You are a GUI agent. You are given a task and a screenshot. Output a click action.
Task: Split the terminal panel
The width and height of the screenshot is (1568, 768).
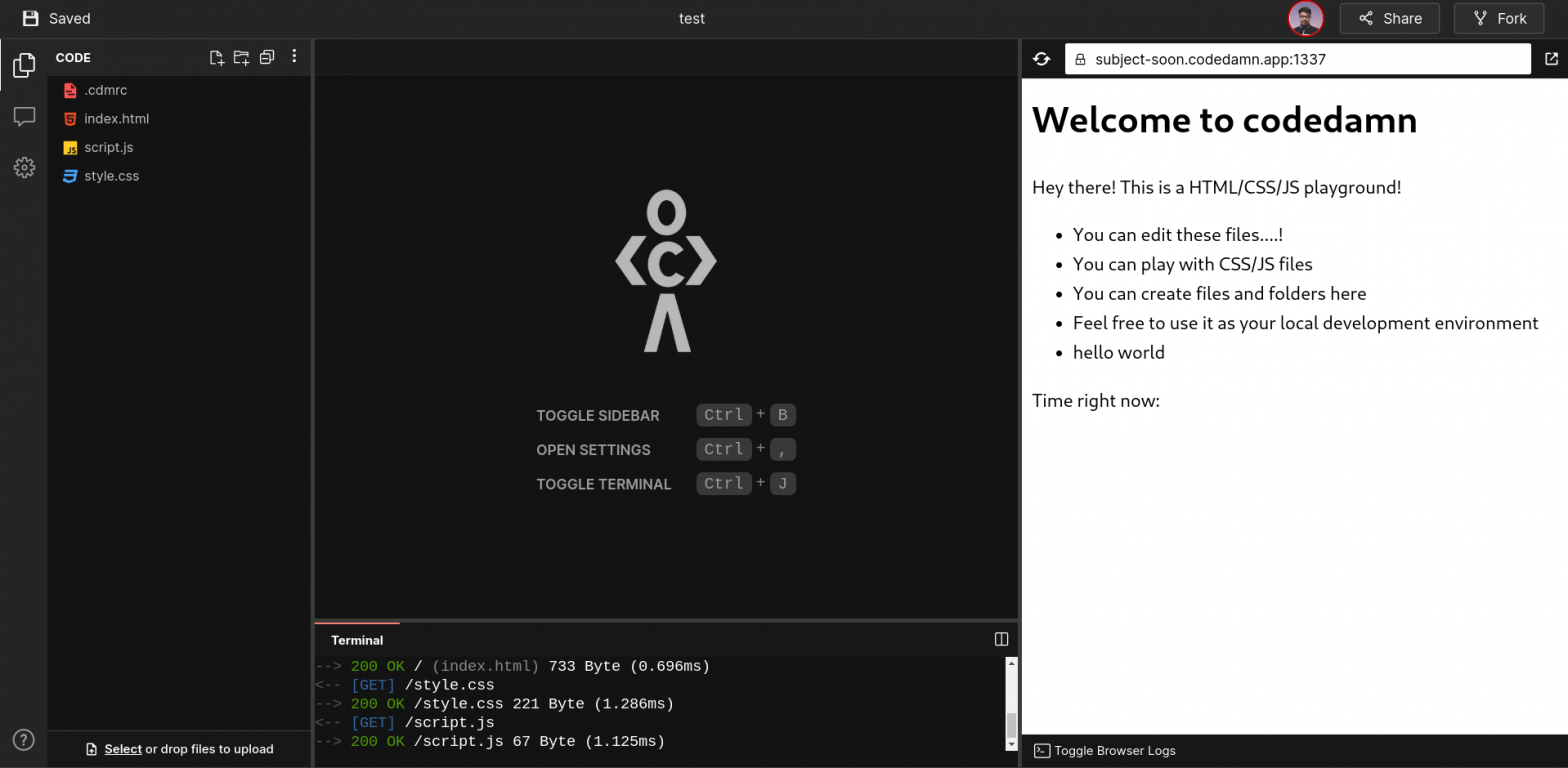coord(1001,639)
